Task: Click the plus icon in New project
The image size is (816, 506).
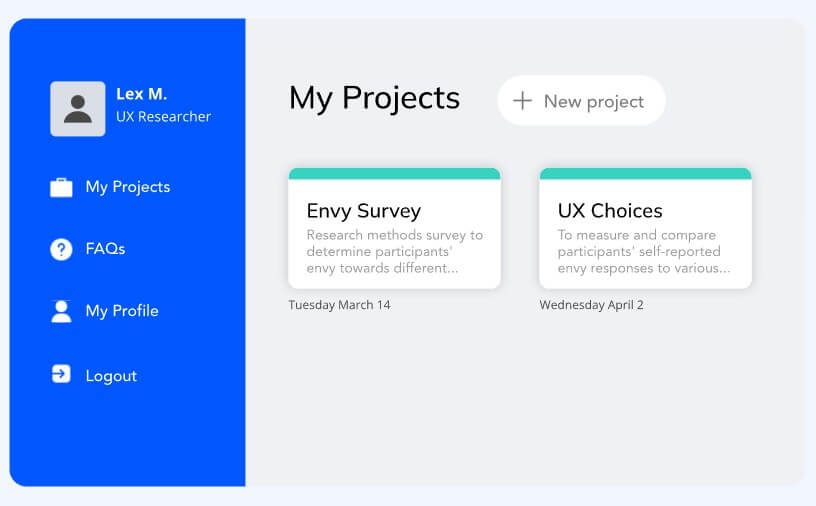Action: pos(522,100)
